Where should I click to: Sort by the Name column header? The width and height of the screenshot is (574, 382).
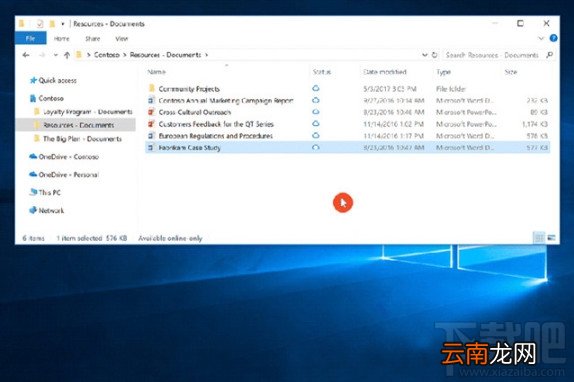(x=157, y=72)
